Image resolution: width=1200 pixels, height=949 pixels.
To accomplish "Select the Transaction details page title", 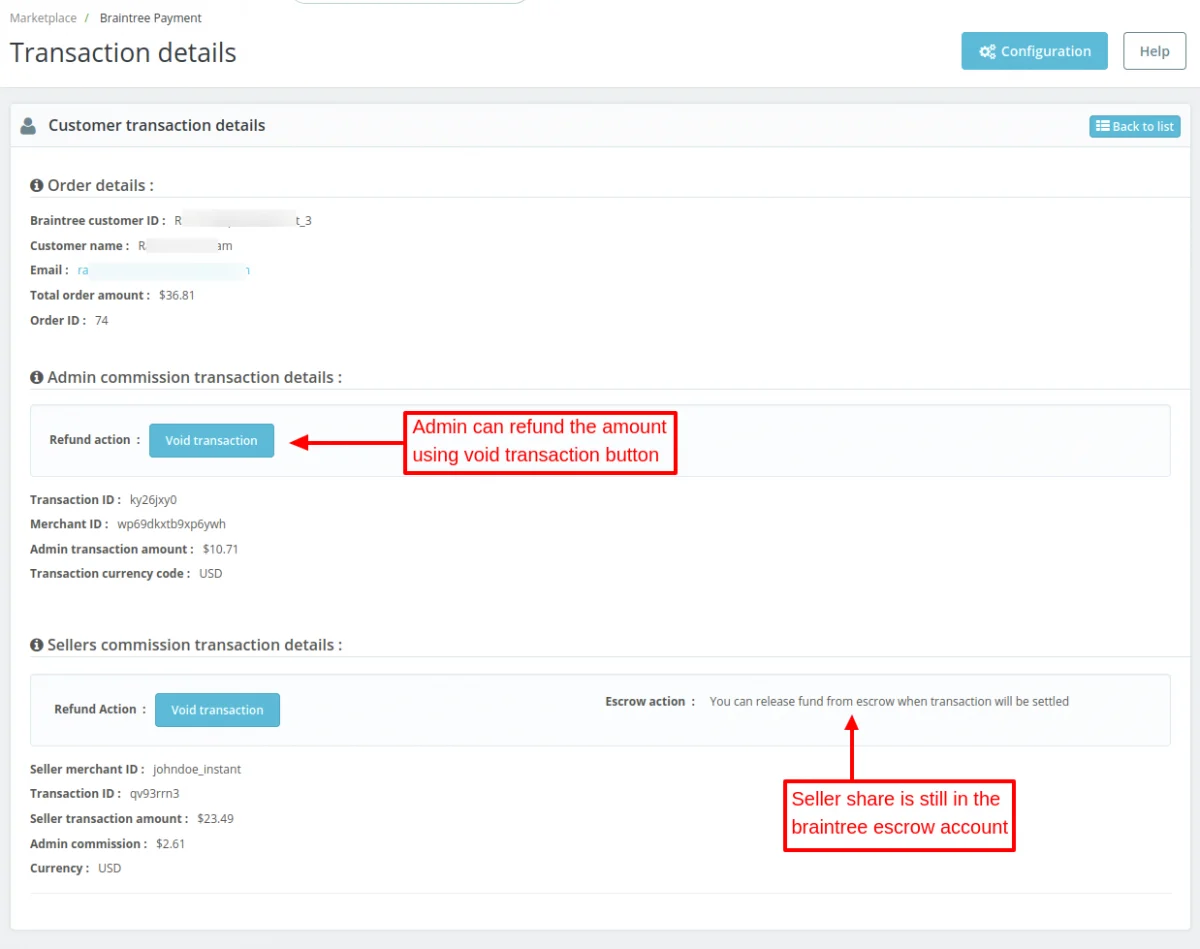I will coord(123,53).
